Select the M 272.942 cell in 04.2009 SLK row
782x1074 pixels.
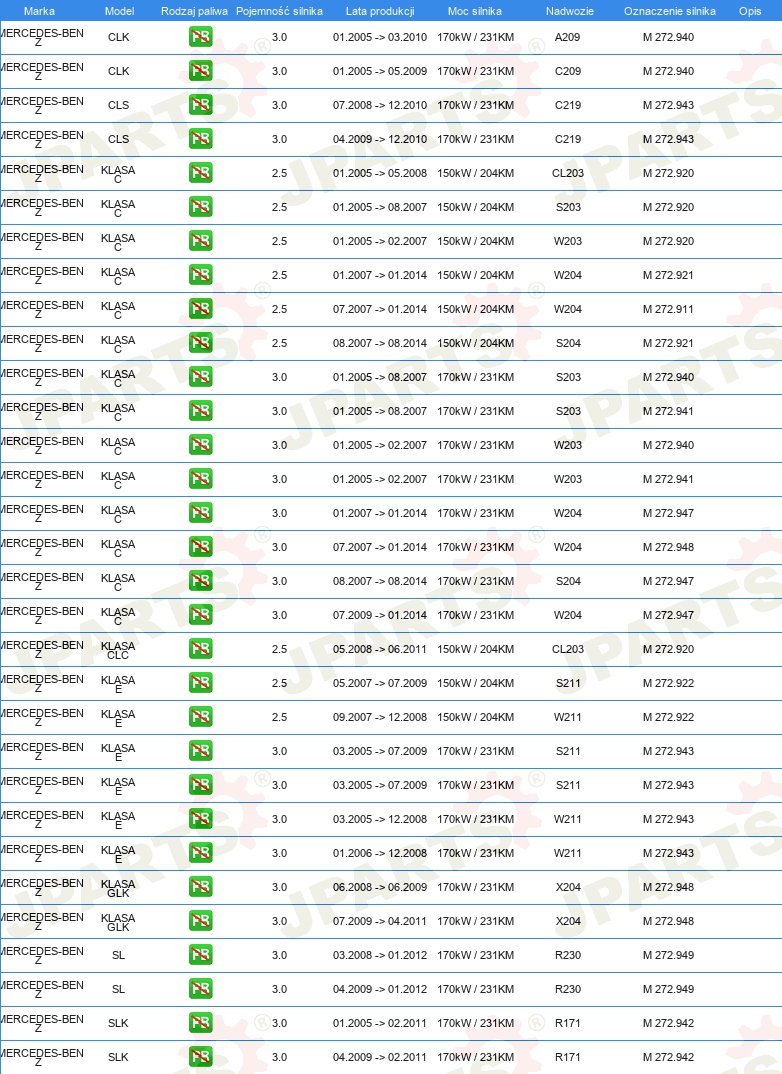click(668, 1057)
